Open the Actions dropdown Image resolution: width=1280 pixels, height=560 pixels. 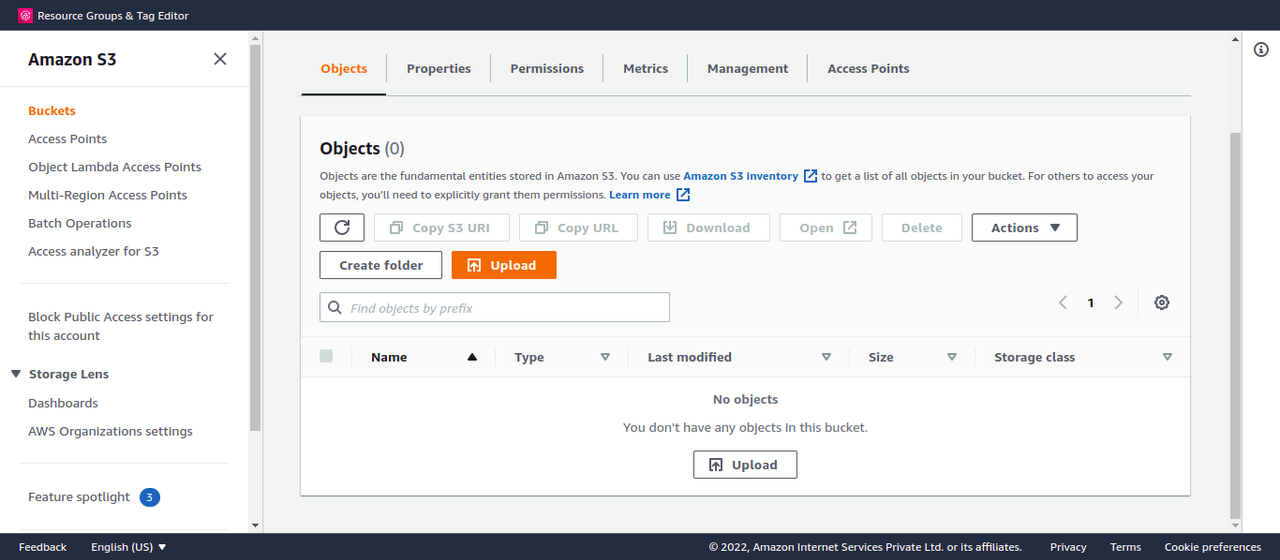point(1024,227)
